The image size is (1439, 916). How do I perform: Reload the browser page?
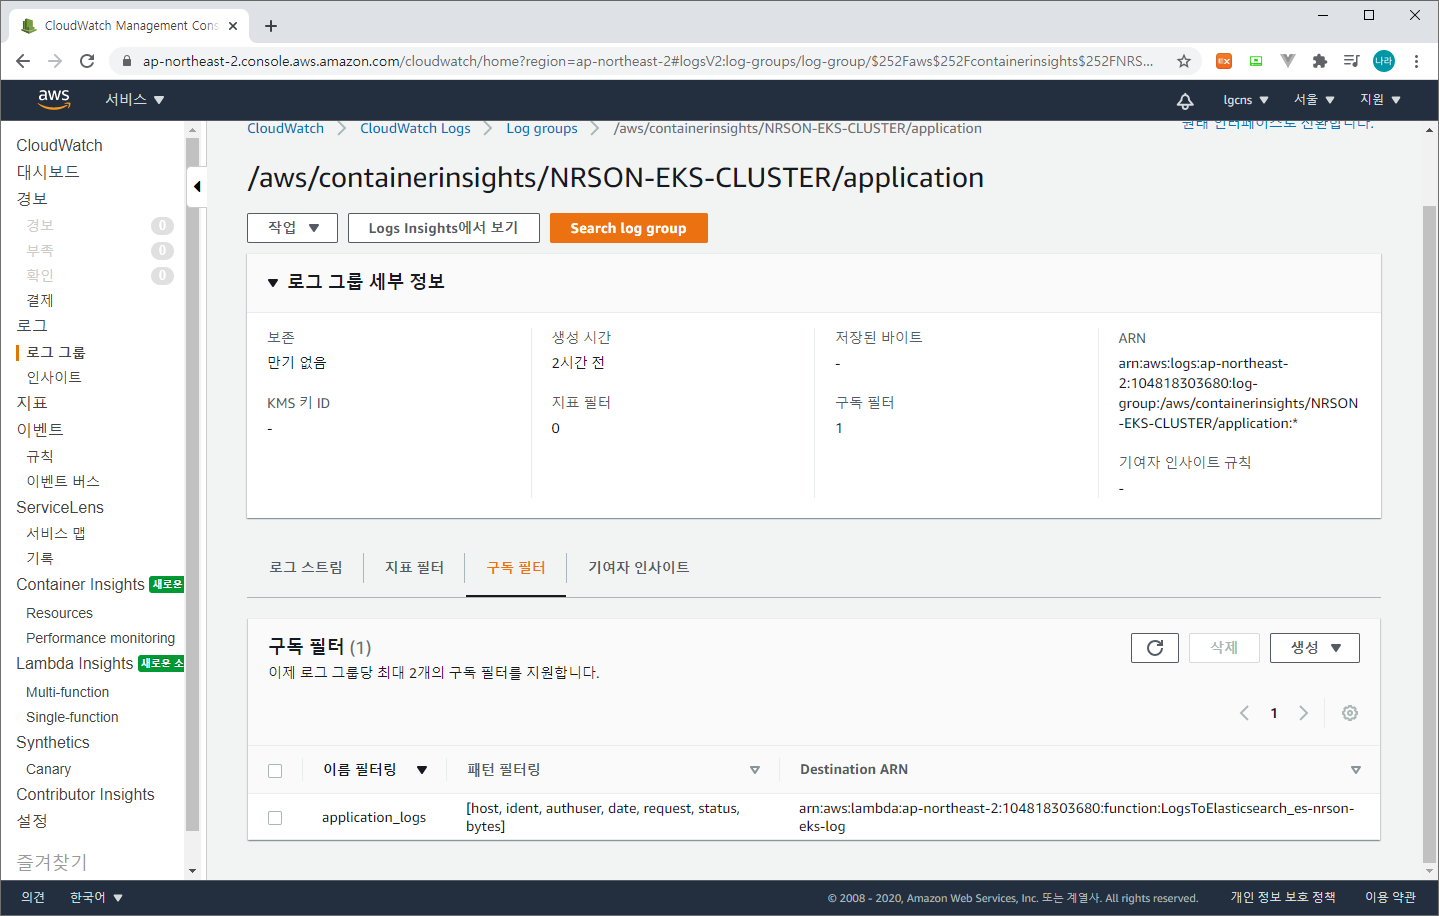[x=87, y=61]
